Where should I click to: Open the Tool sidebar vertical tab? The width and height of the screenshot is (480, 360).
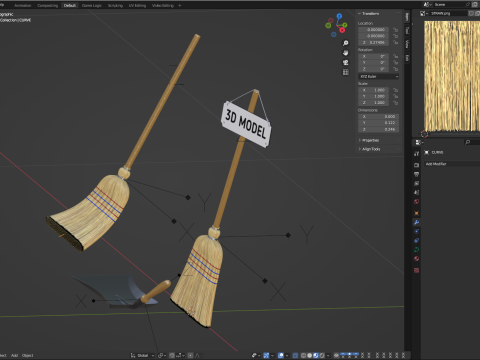click(x=407, y=30)
